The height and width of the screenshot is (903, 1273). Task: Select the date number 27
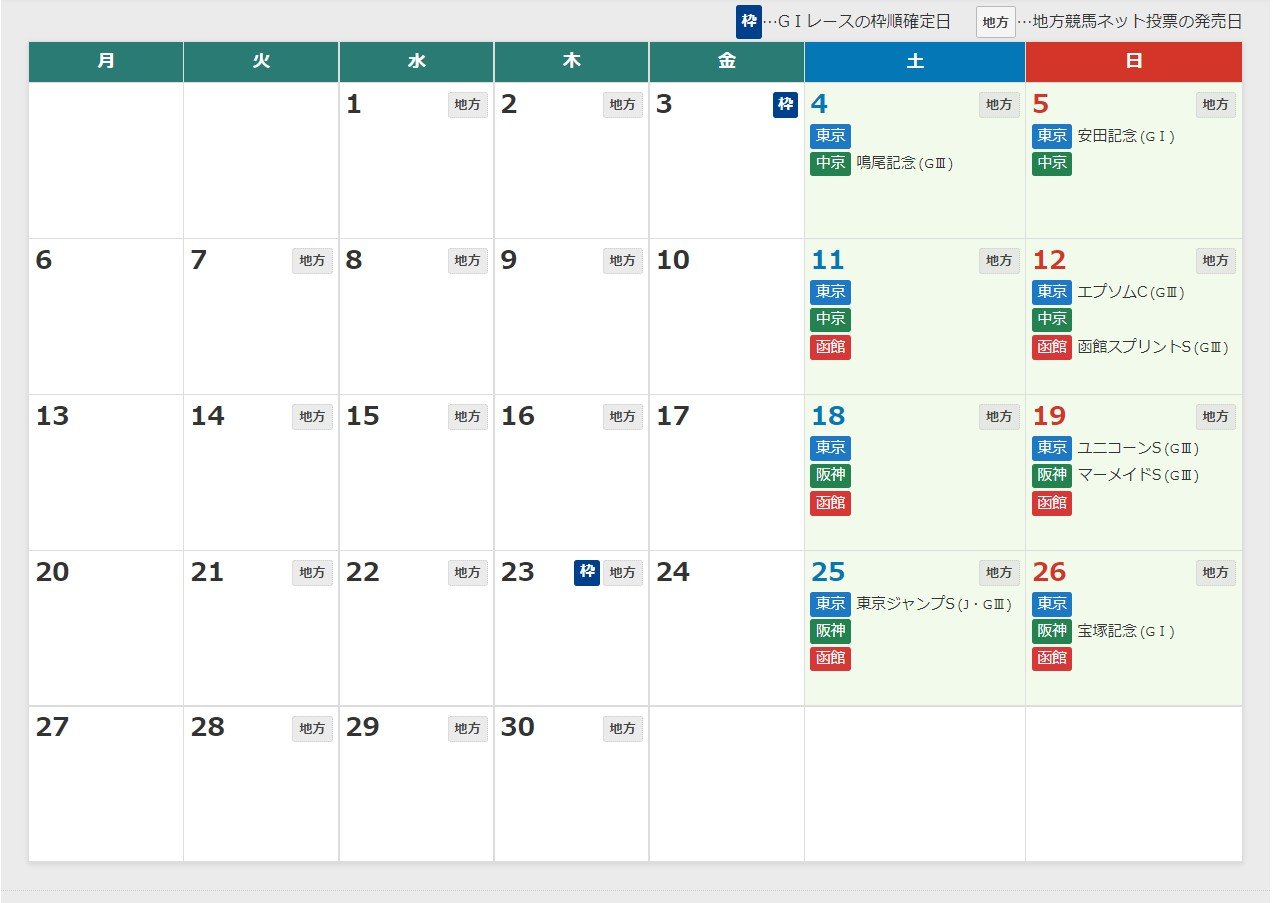click(52, 727)
